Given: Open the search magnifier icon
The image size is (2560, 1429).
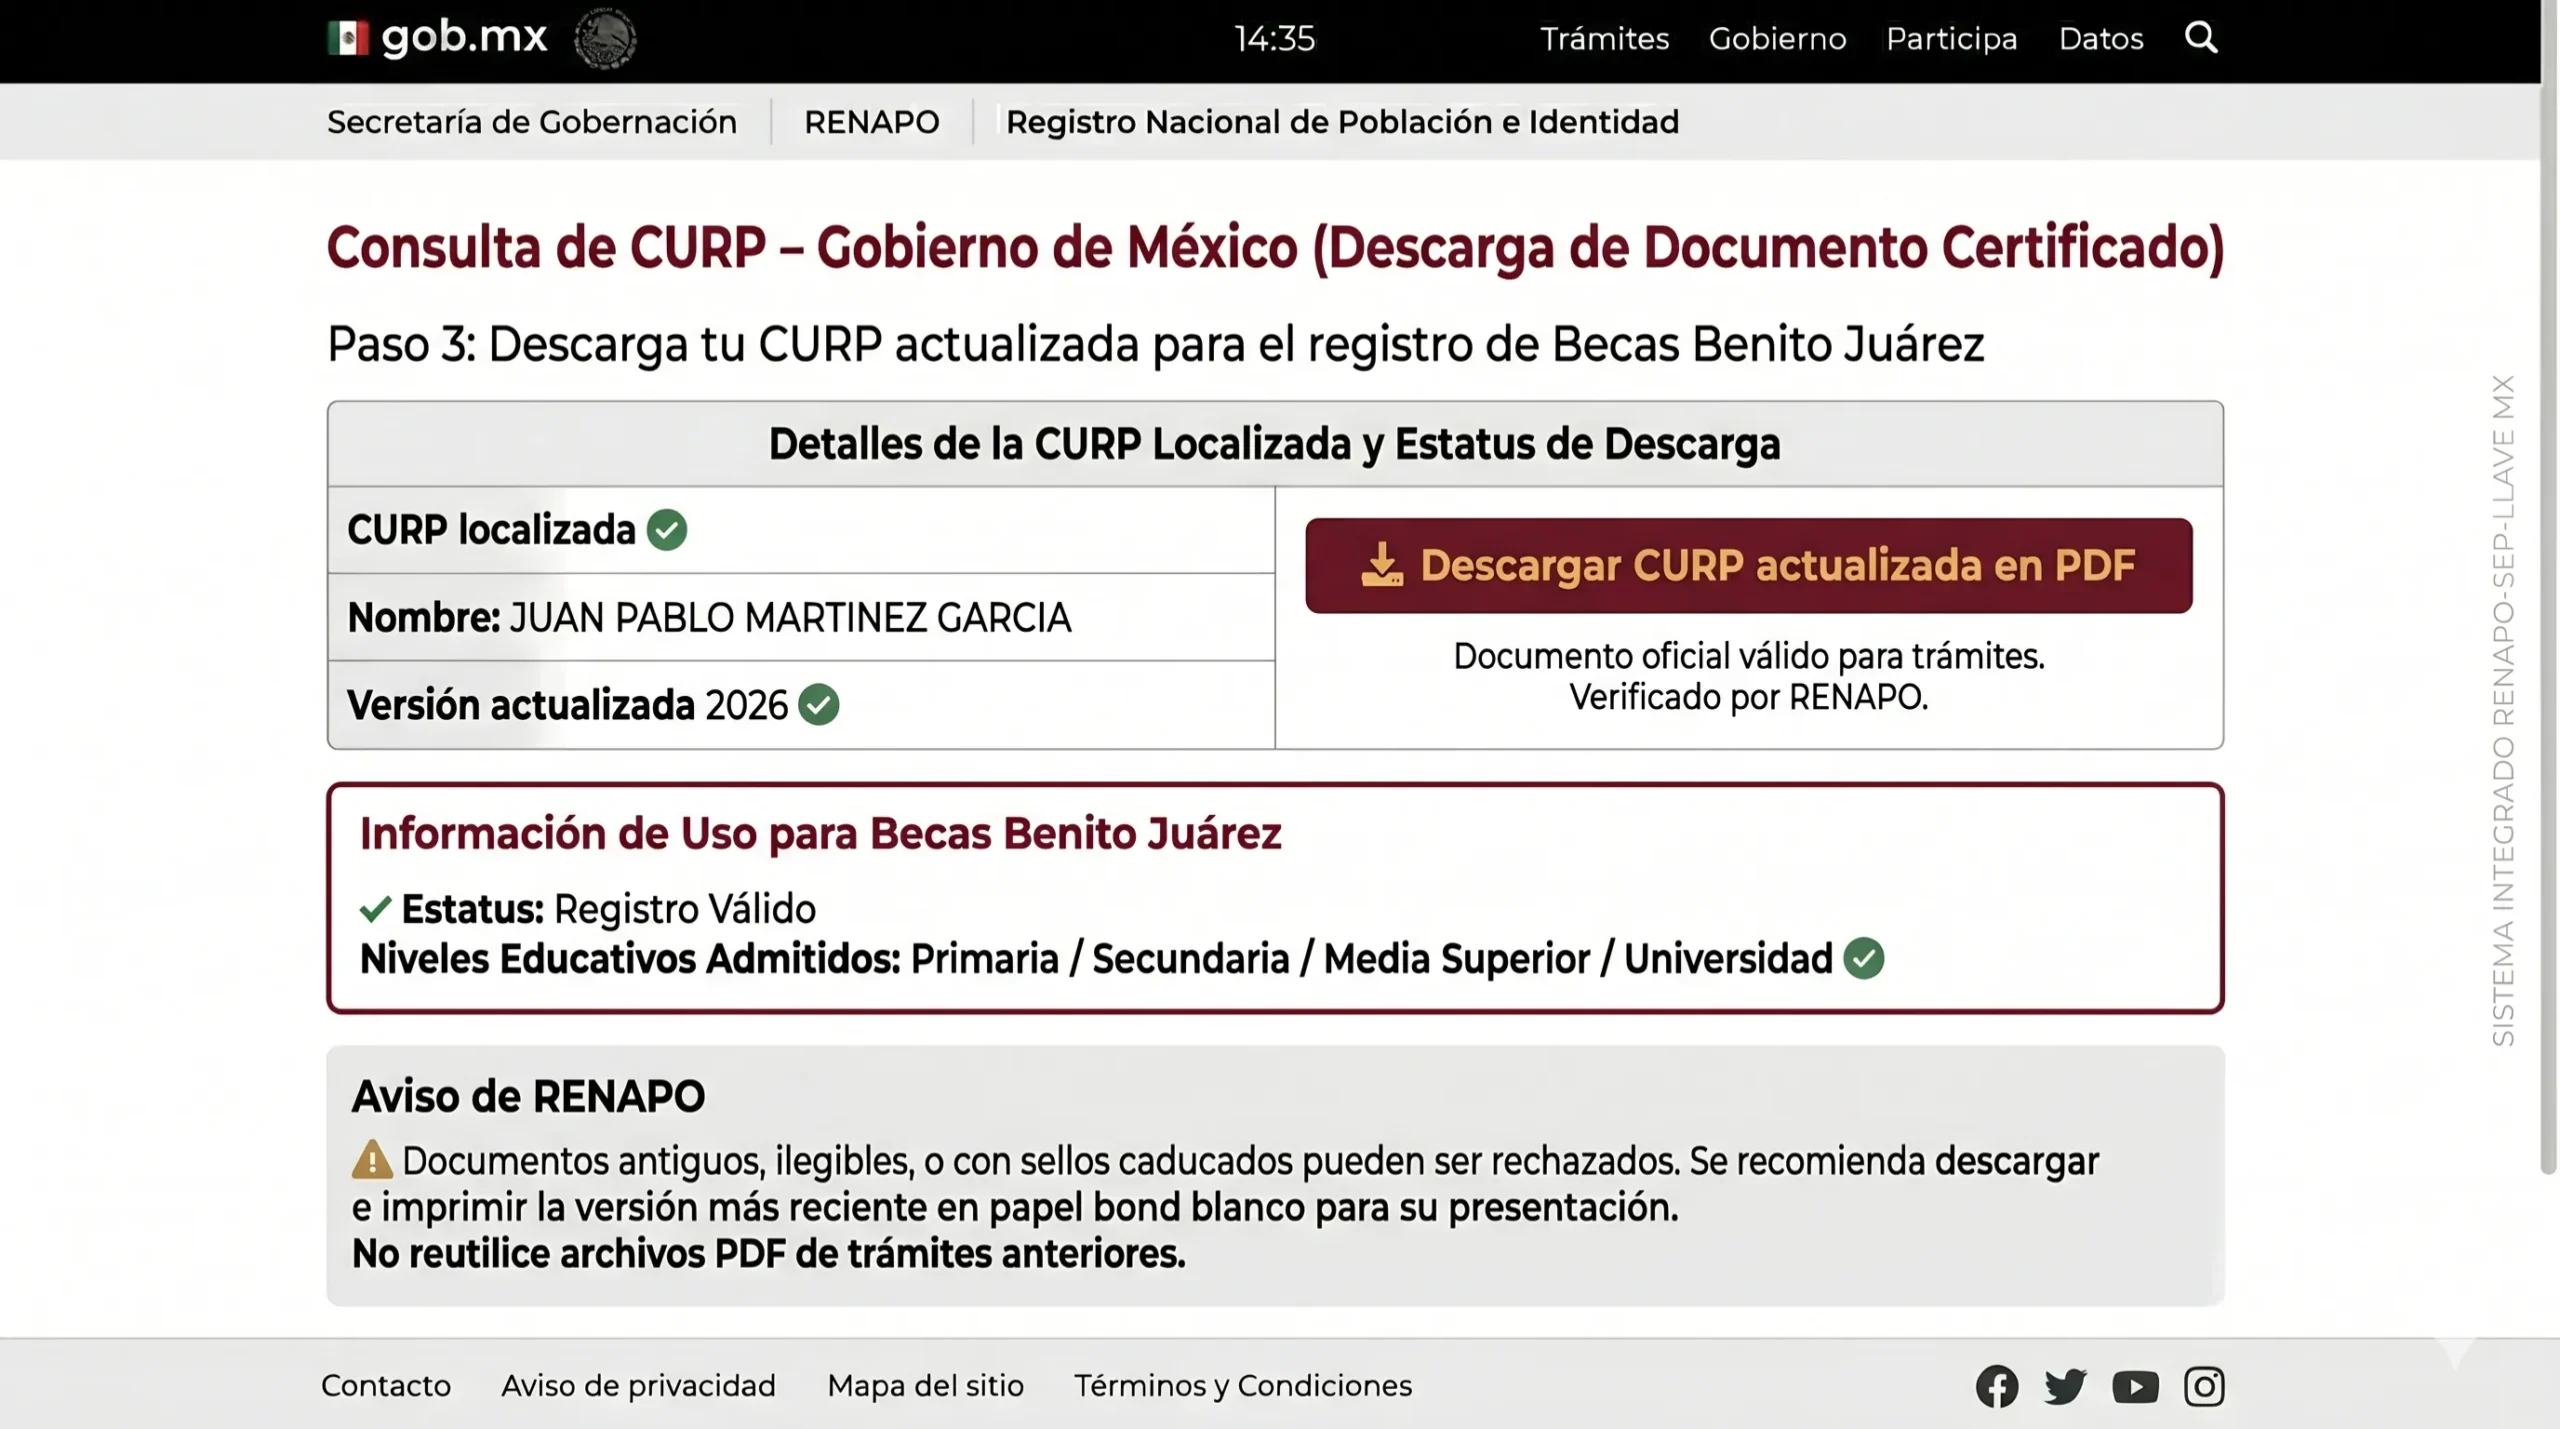Looking at the screenshot, I should 2201,38.
